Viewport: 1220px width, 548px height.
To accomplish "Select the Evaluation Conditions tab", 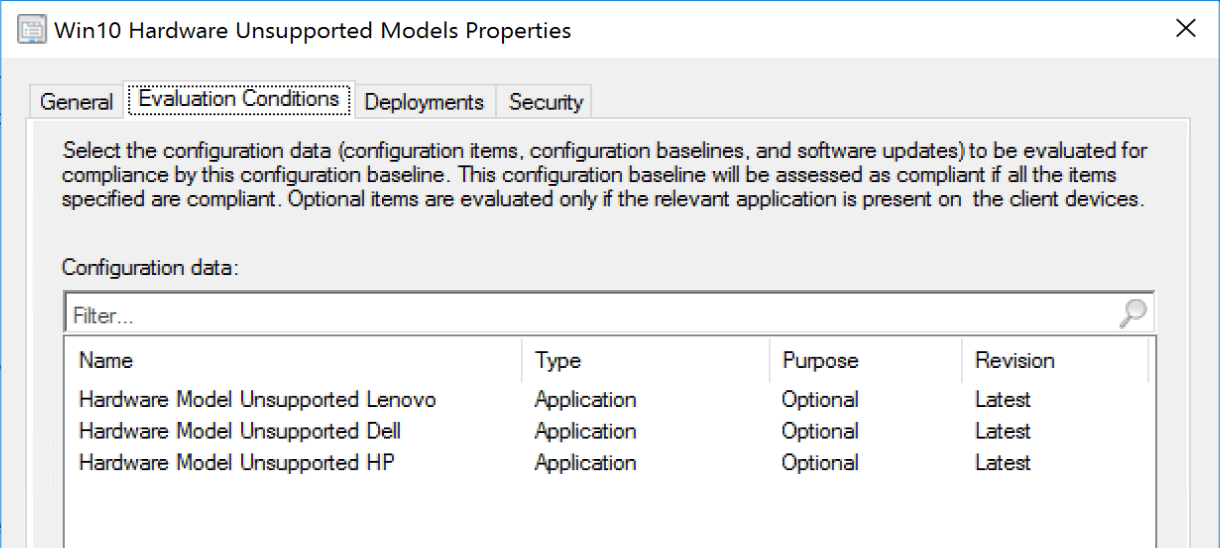I will point(238,99).
